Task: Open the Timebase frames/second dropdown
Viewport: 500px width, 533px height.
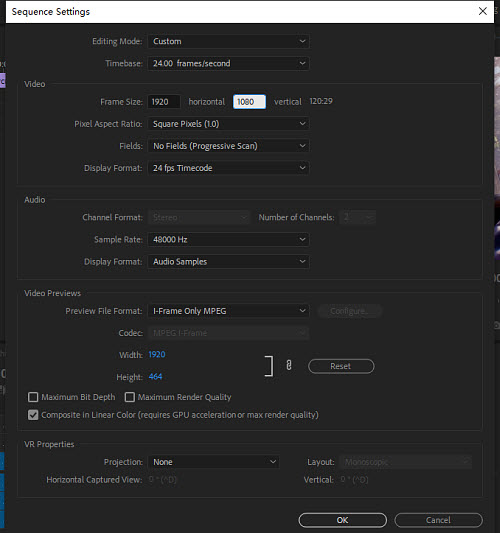Action: [228, 64]
